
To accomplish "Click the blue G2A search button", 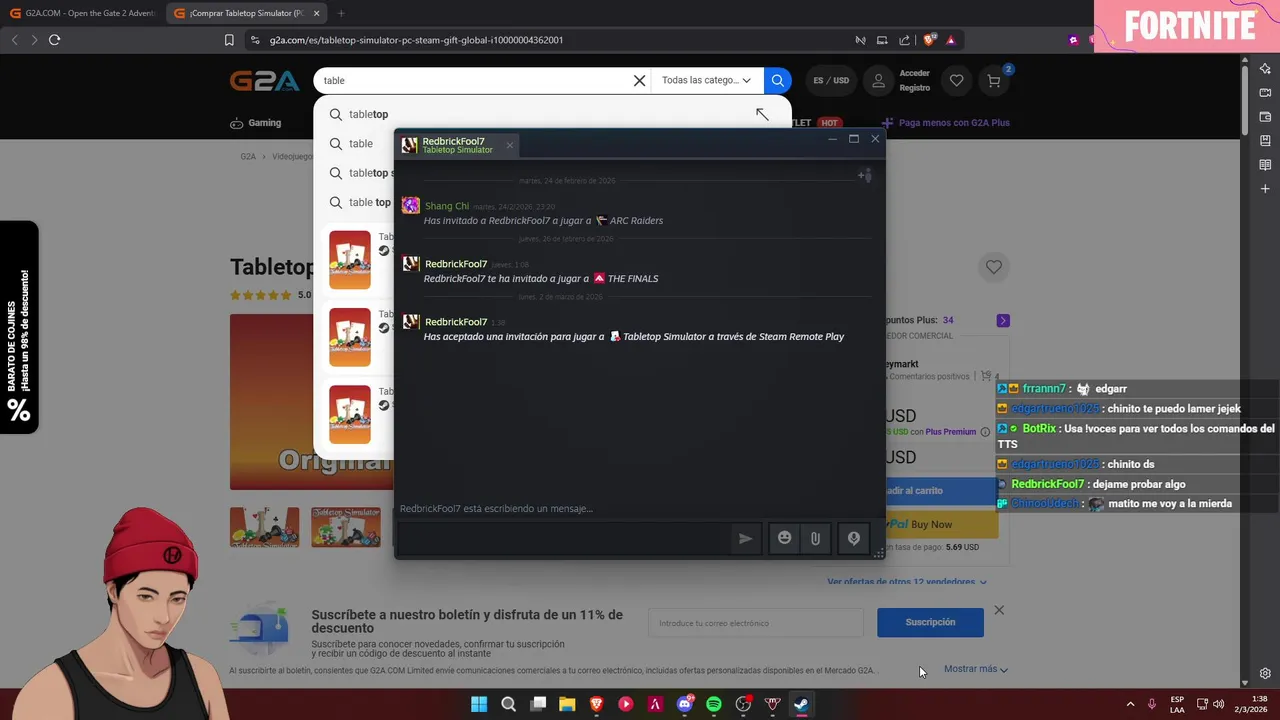I will (x=777, y=81).
